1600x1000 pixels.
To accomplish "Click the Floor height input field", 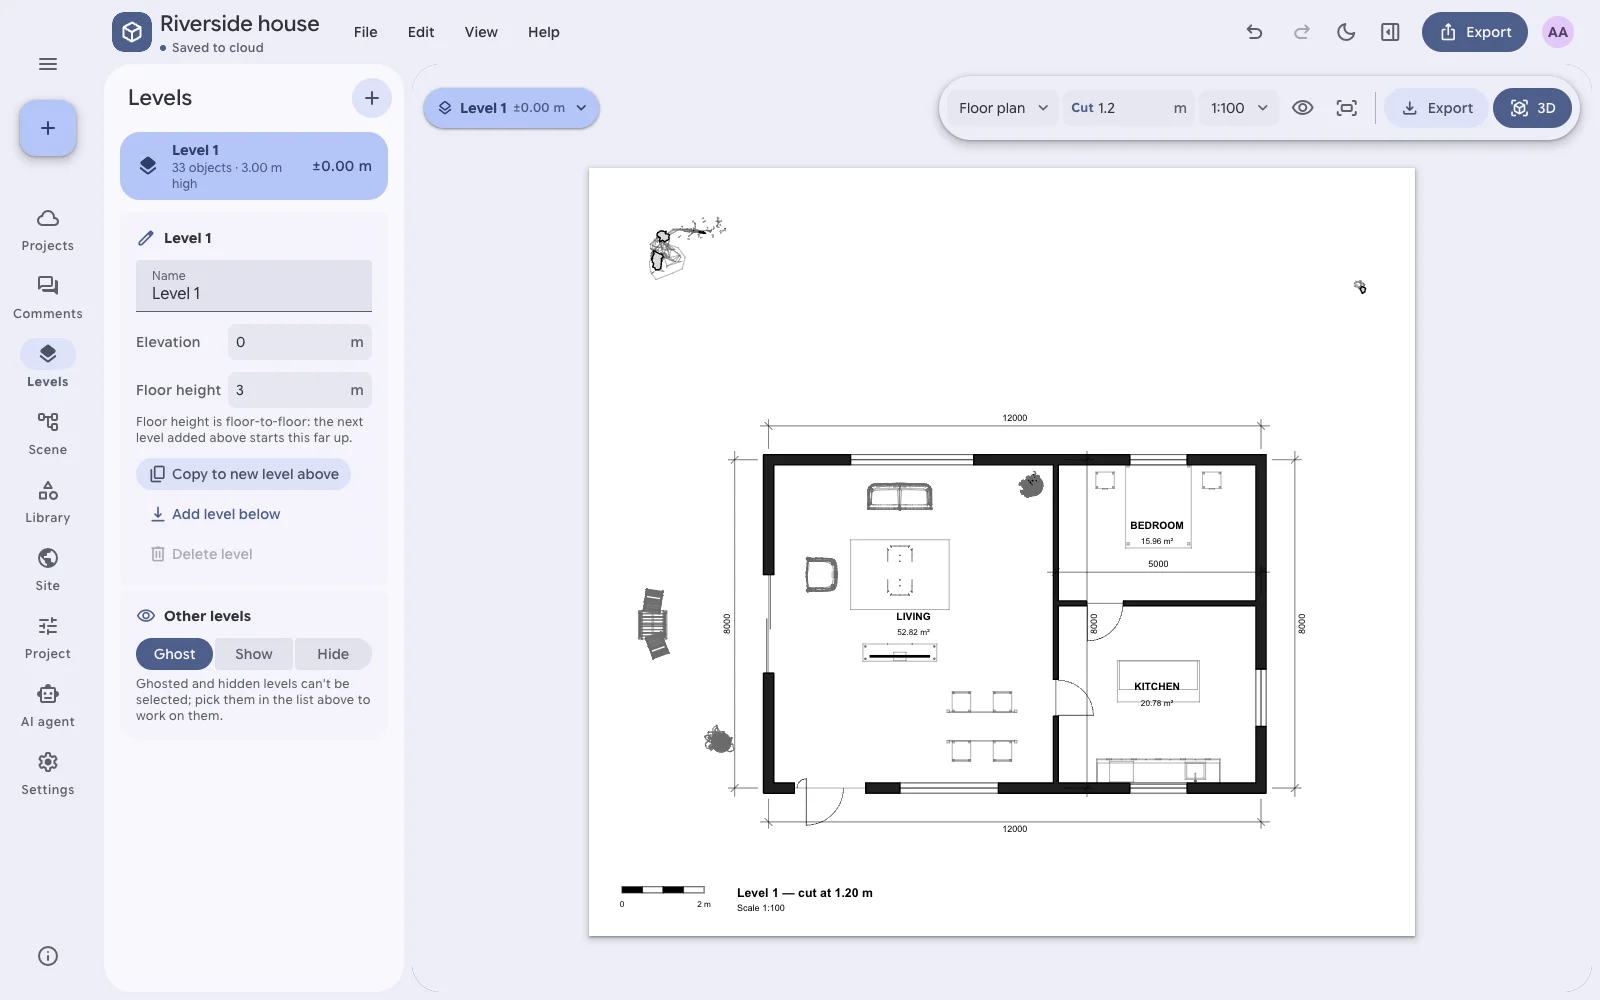I will click(x=300, y=390).
